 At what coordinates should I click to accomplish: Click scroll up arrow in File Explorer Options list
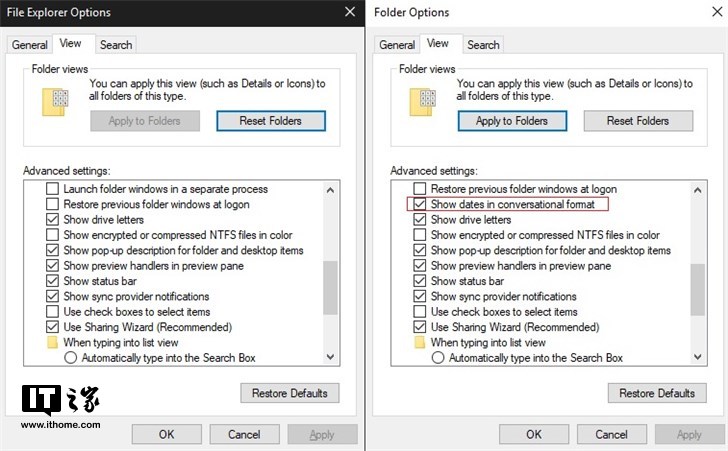tap(330, 190)
